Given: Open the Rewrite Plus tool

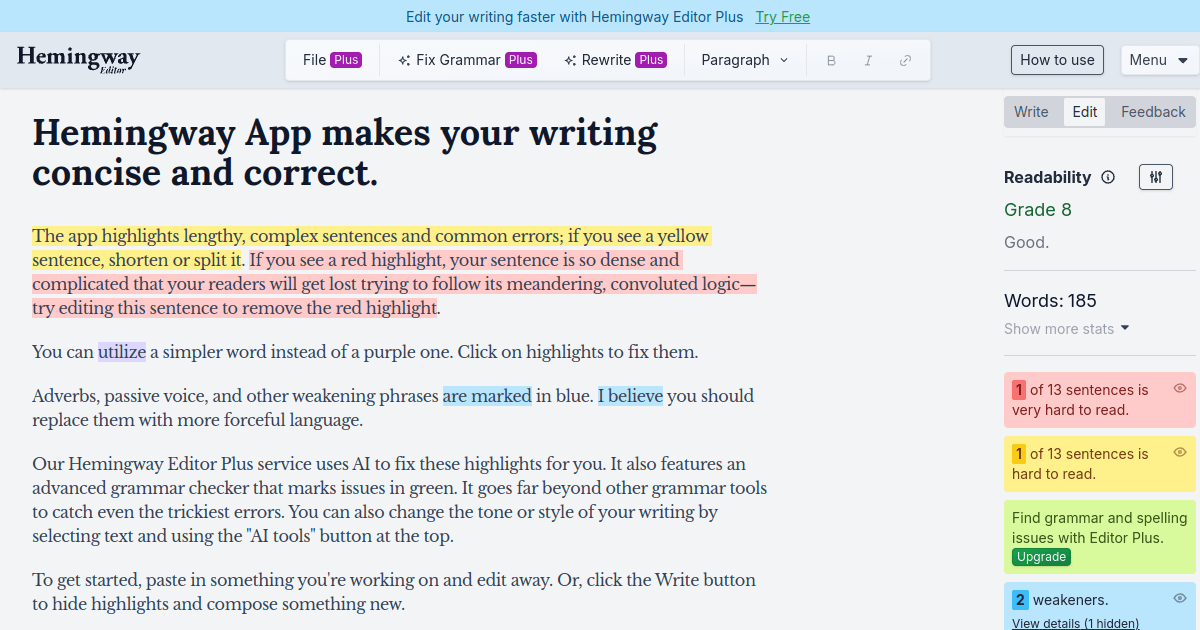Looking at the screenshot, I should [x=615, y=60].
